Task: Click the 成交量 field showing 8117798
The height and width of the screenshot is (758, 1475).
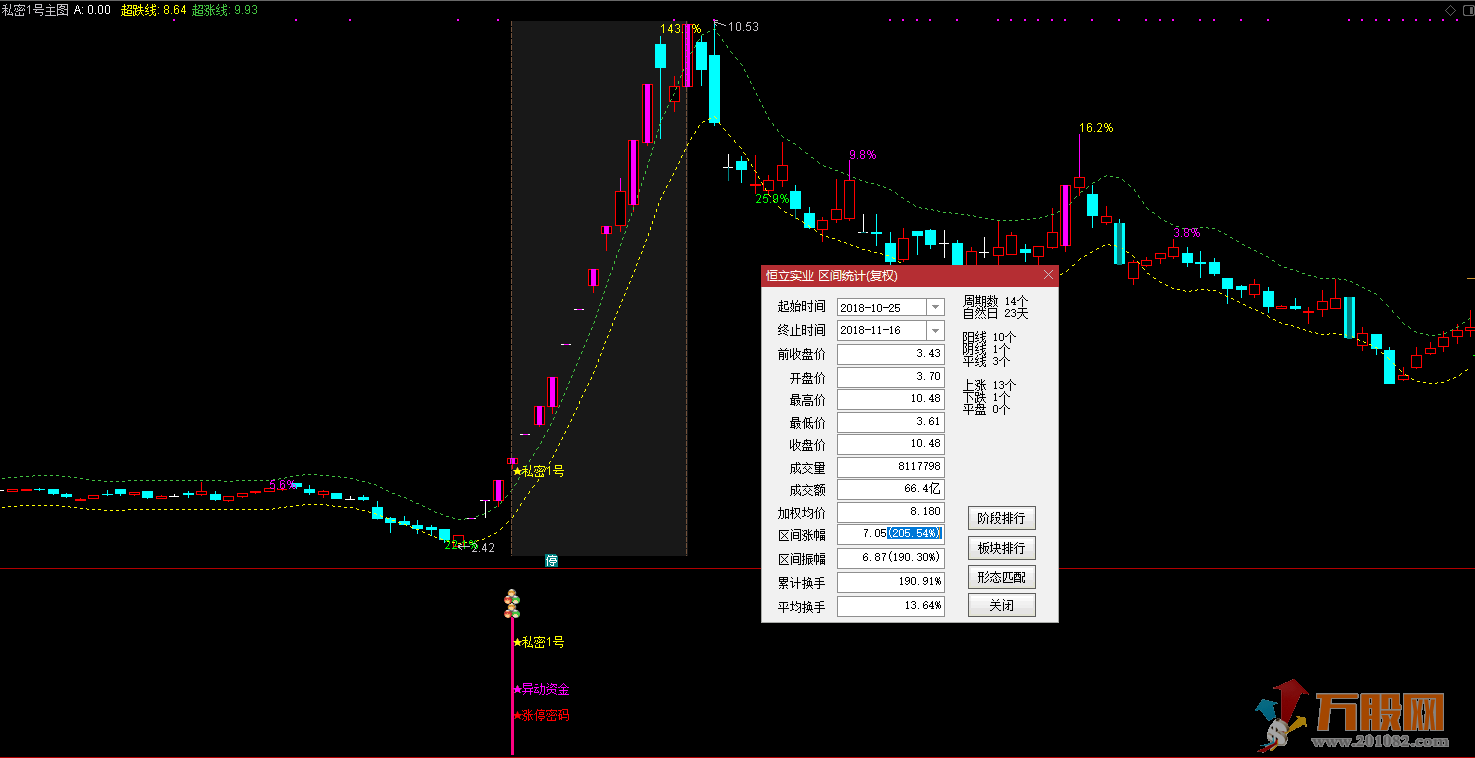Action: [890, 467]
